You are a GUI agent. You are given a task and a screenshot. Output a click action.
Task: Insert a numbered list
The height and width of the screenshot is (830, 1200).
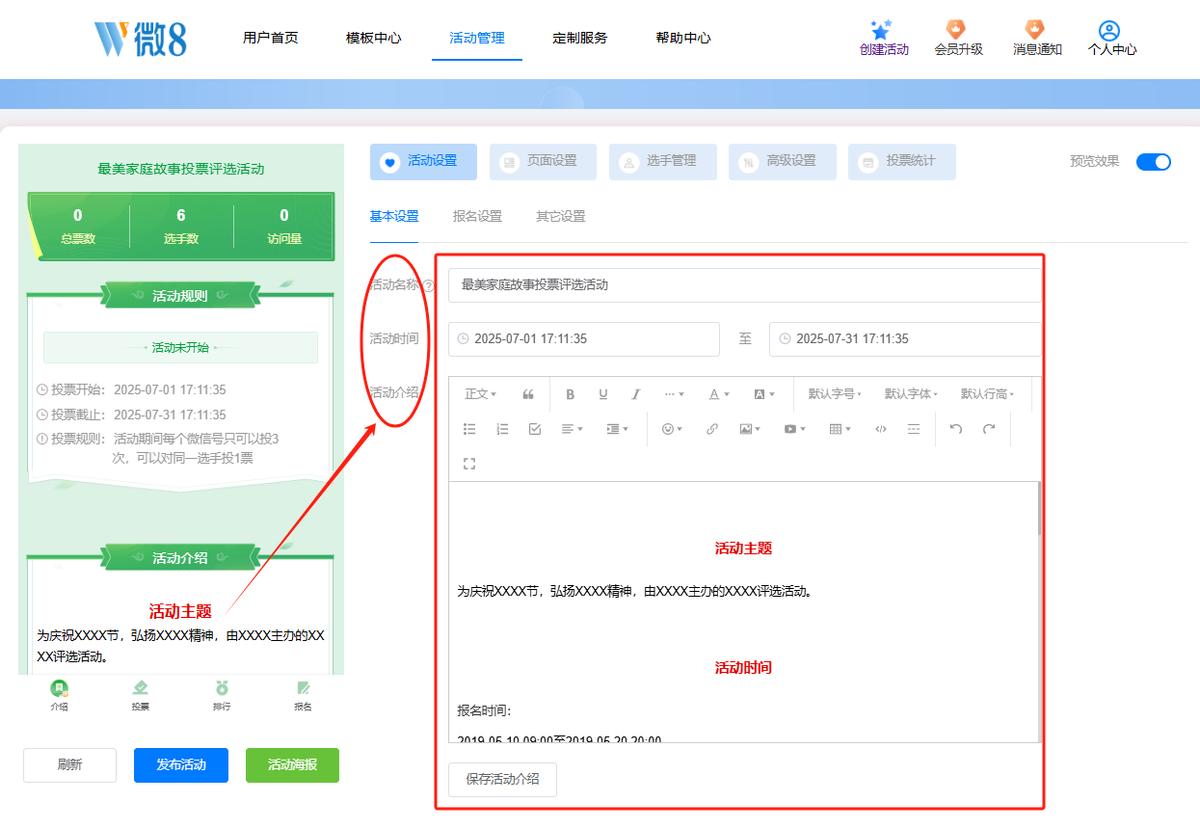pyautogui.click(x=502, y=429)
